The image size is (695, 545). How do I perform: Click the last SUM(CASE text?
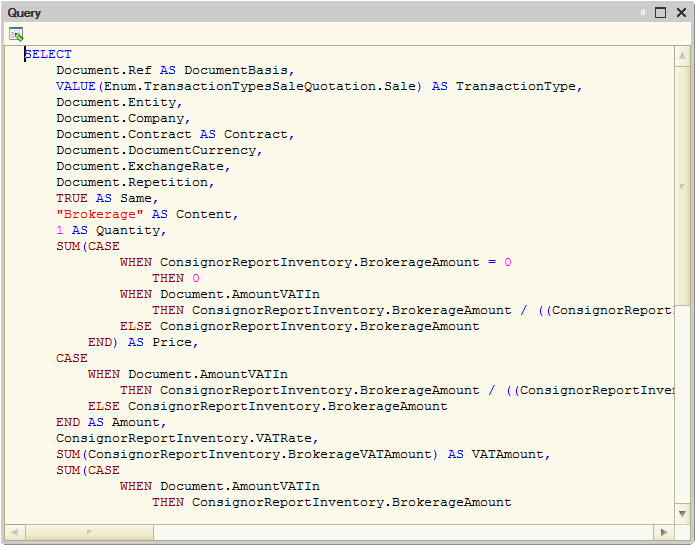click(x=88, y=470)
